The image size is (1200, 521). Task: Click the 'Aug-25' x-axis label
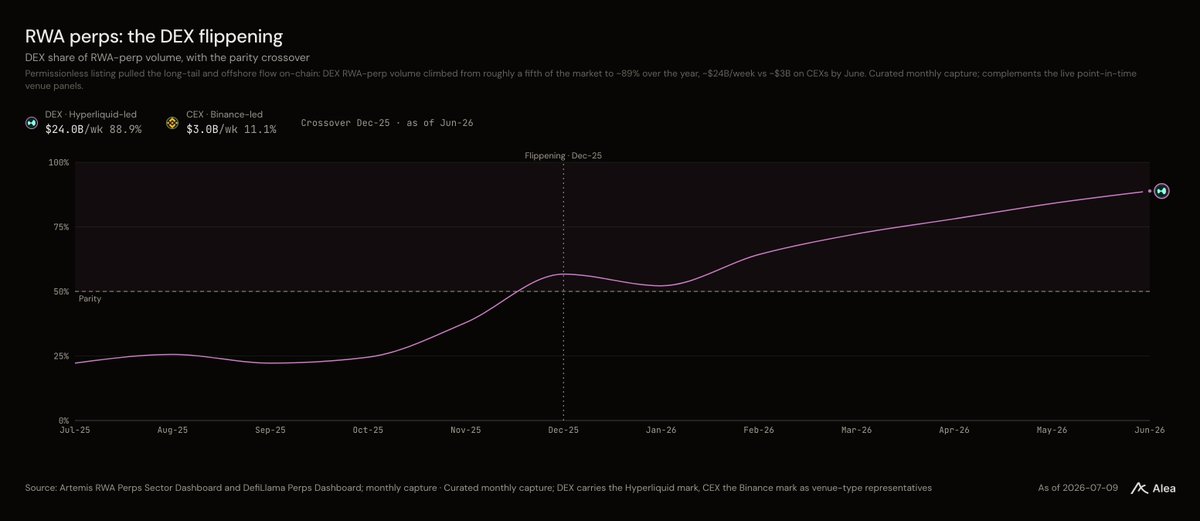pyautogui.click(x=174, y=430)
